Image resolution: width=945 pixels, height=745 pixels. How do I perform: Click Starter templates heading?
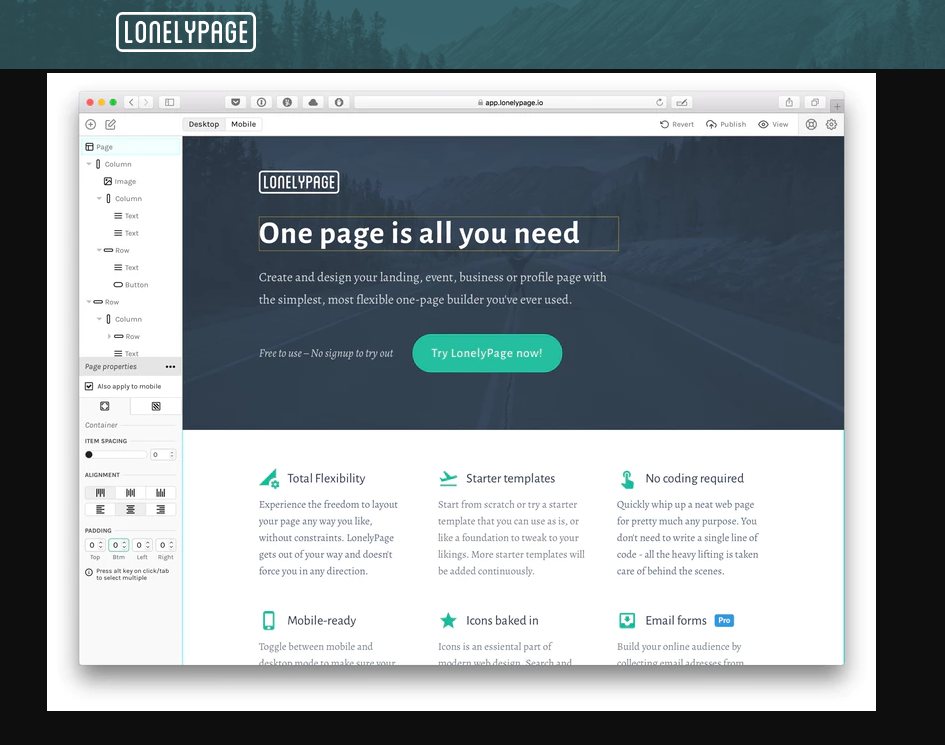[510, 479]
